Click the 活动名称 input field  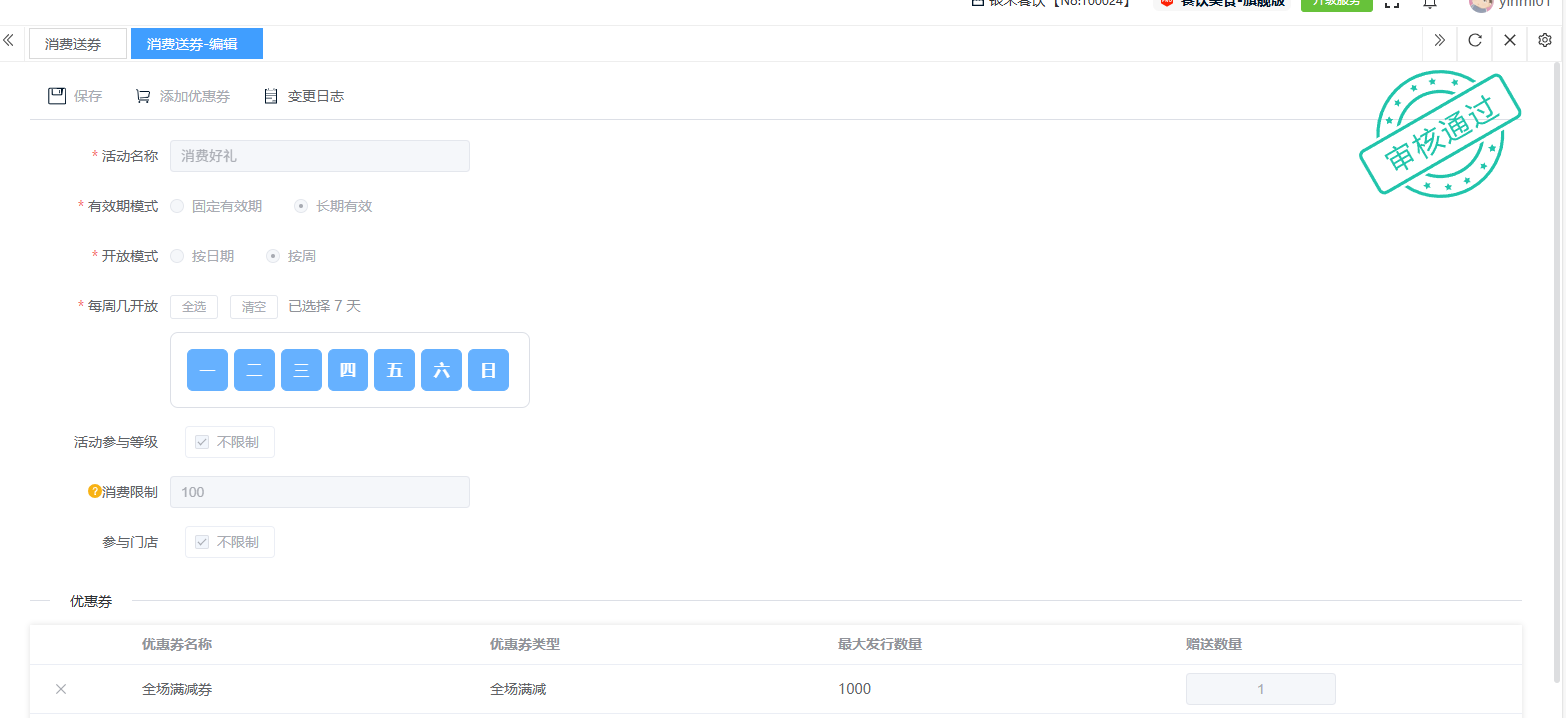[320, 156]
